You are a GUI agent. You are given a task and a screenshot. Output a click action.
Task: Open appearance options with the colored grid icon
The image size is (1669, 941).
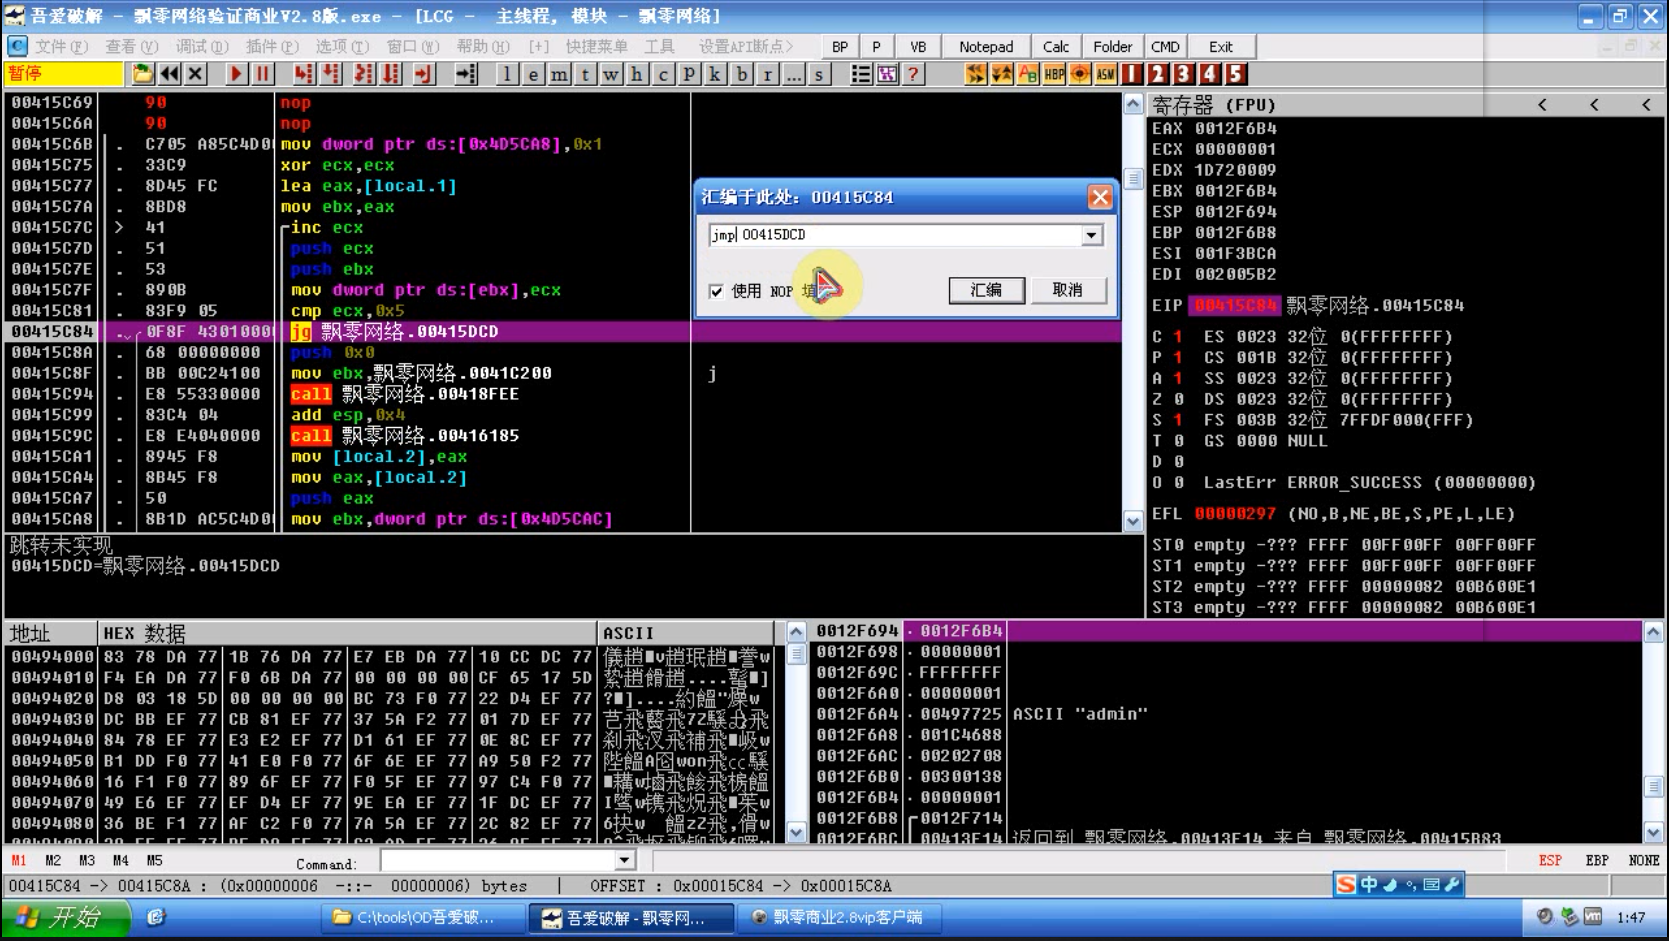[887, 74]
